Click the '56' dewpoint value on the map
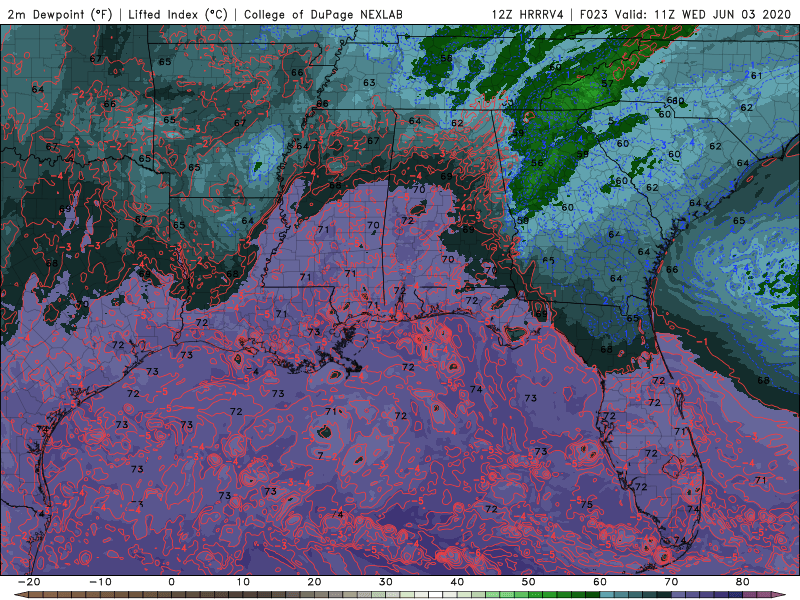This screenshot has width=800, height=600. (x=537, y=163)
